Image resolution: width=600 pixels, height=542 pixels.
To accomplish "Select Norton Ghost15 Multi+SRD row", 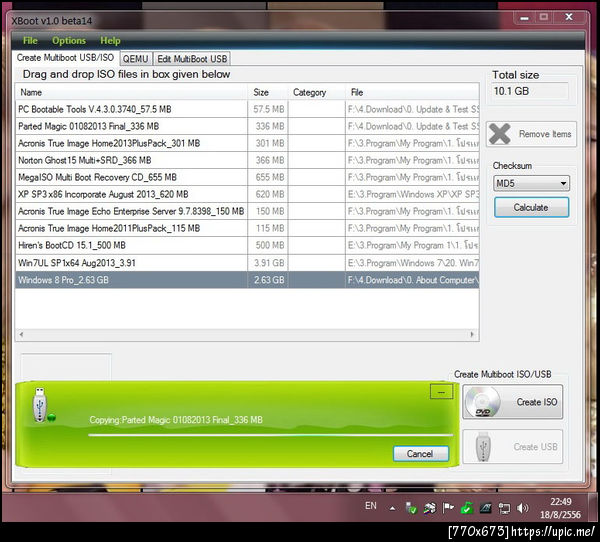I will point(247,160).
